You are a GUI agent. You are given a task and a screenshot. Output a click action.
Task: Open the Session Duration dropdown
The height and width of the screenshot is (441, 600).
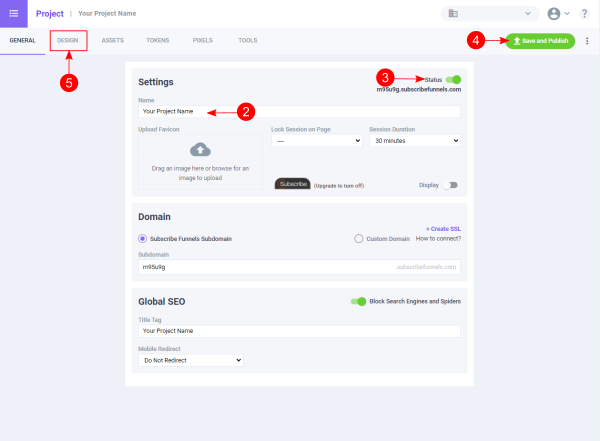click(414, 142)
